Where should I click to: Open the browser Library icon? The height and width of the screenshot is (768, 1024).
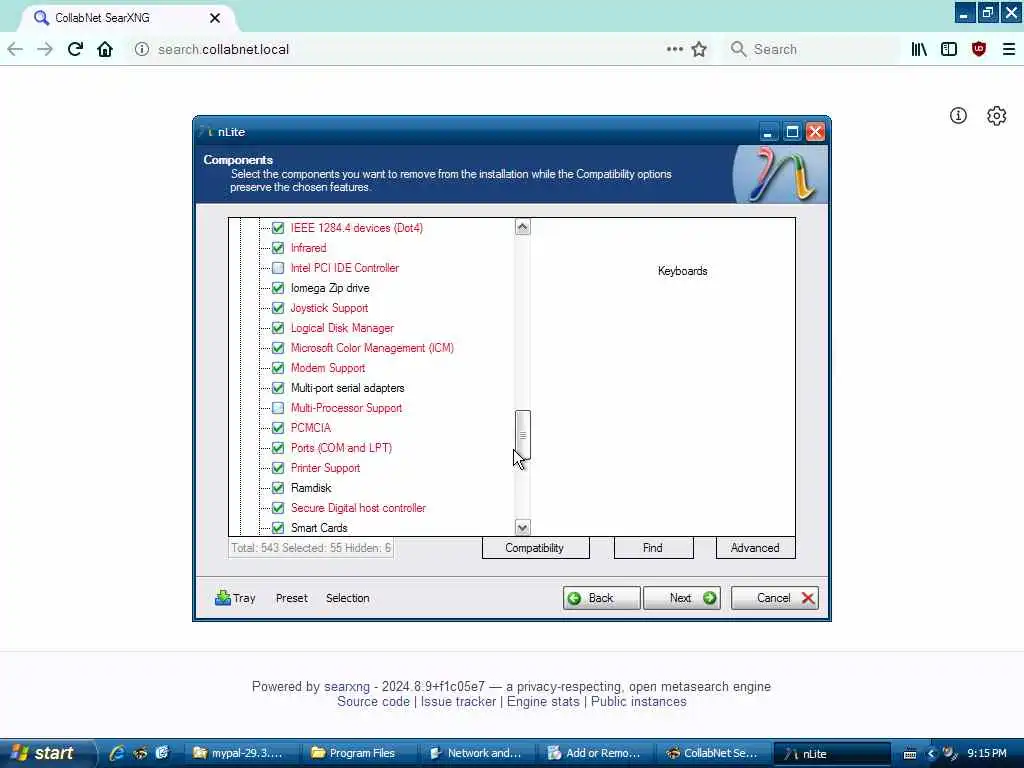pyautogui.click(x=919, y=49)
